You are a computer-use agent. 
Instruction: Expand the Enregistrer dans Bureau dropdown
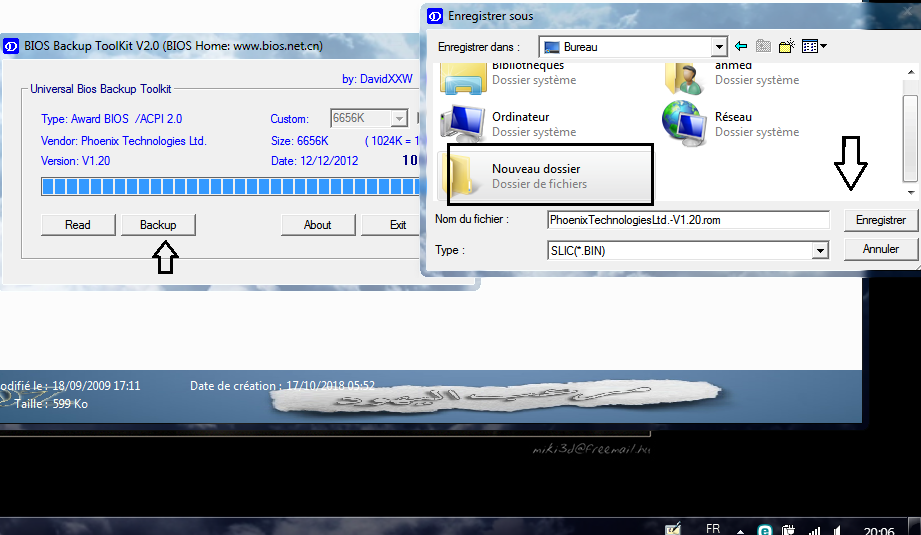718,47
